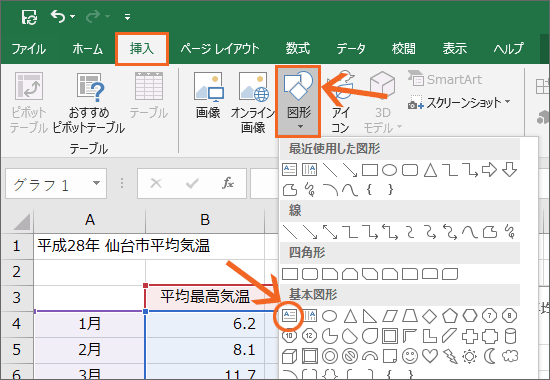Select row 1 header

16,246
